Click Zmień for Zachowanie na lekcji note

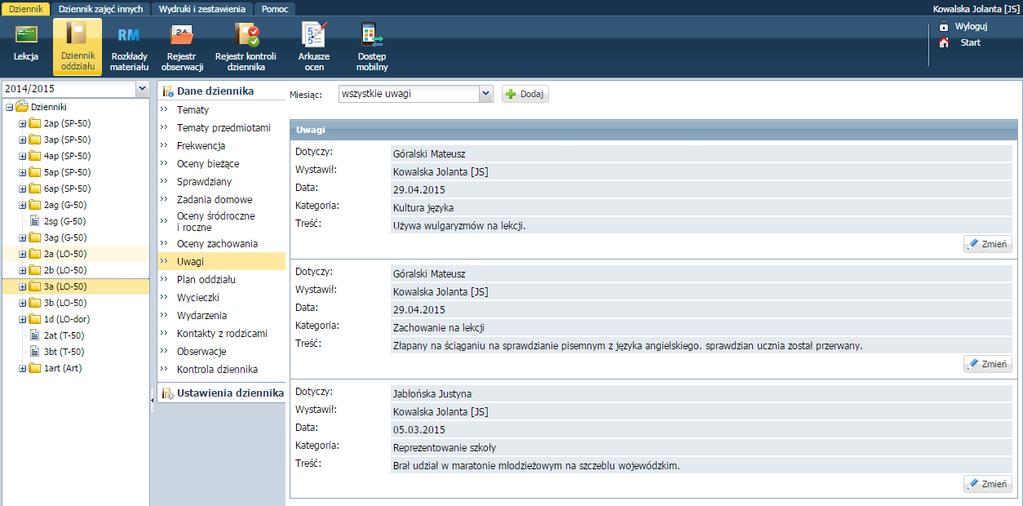(988, 364)
